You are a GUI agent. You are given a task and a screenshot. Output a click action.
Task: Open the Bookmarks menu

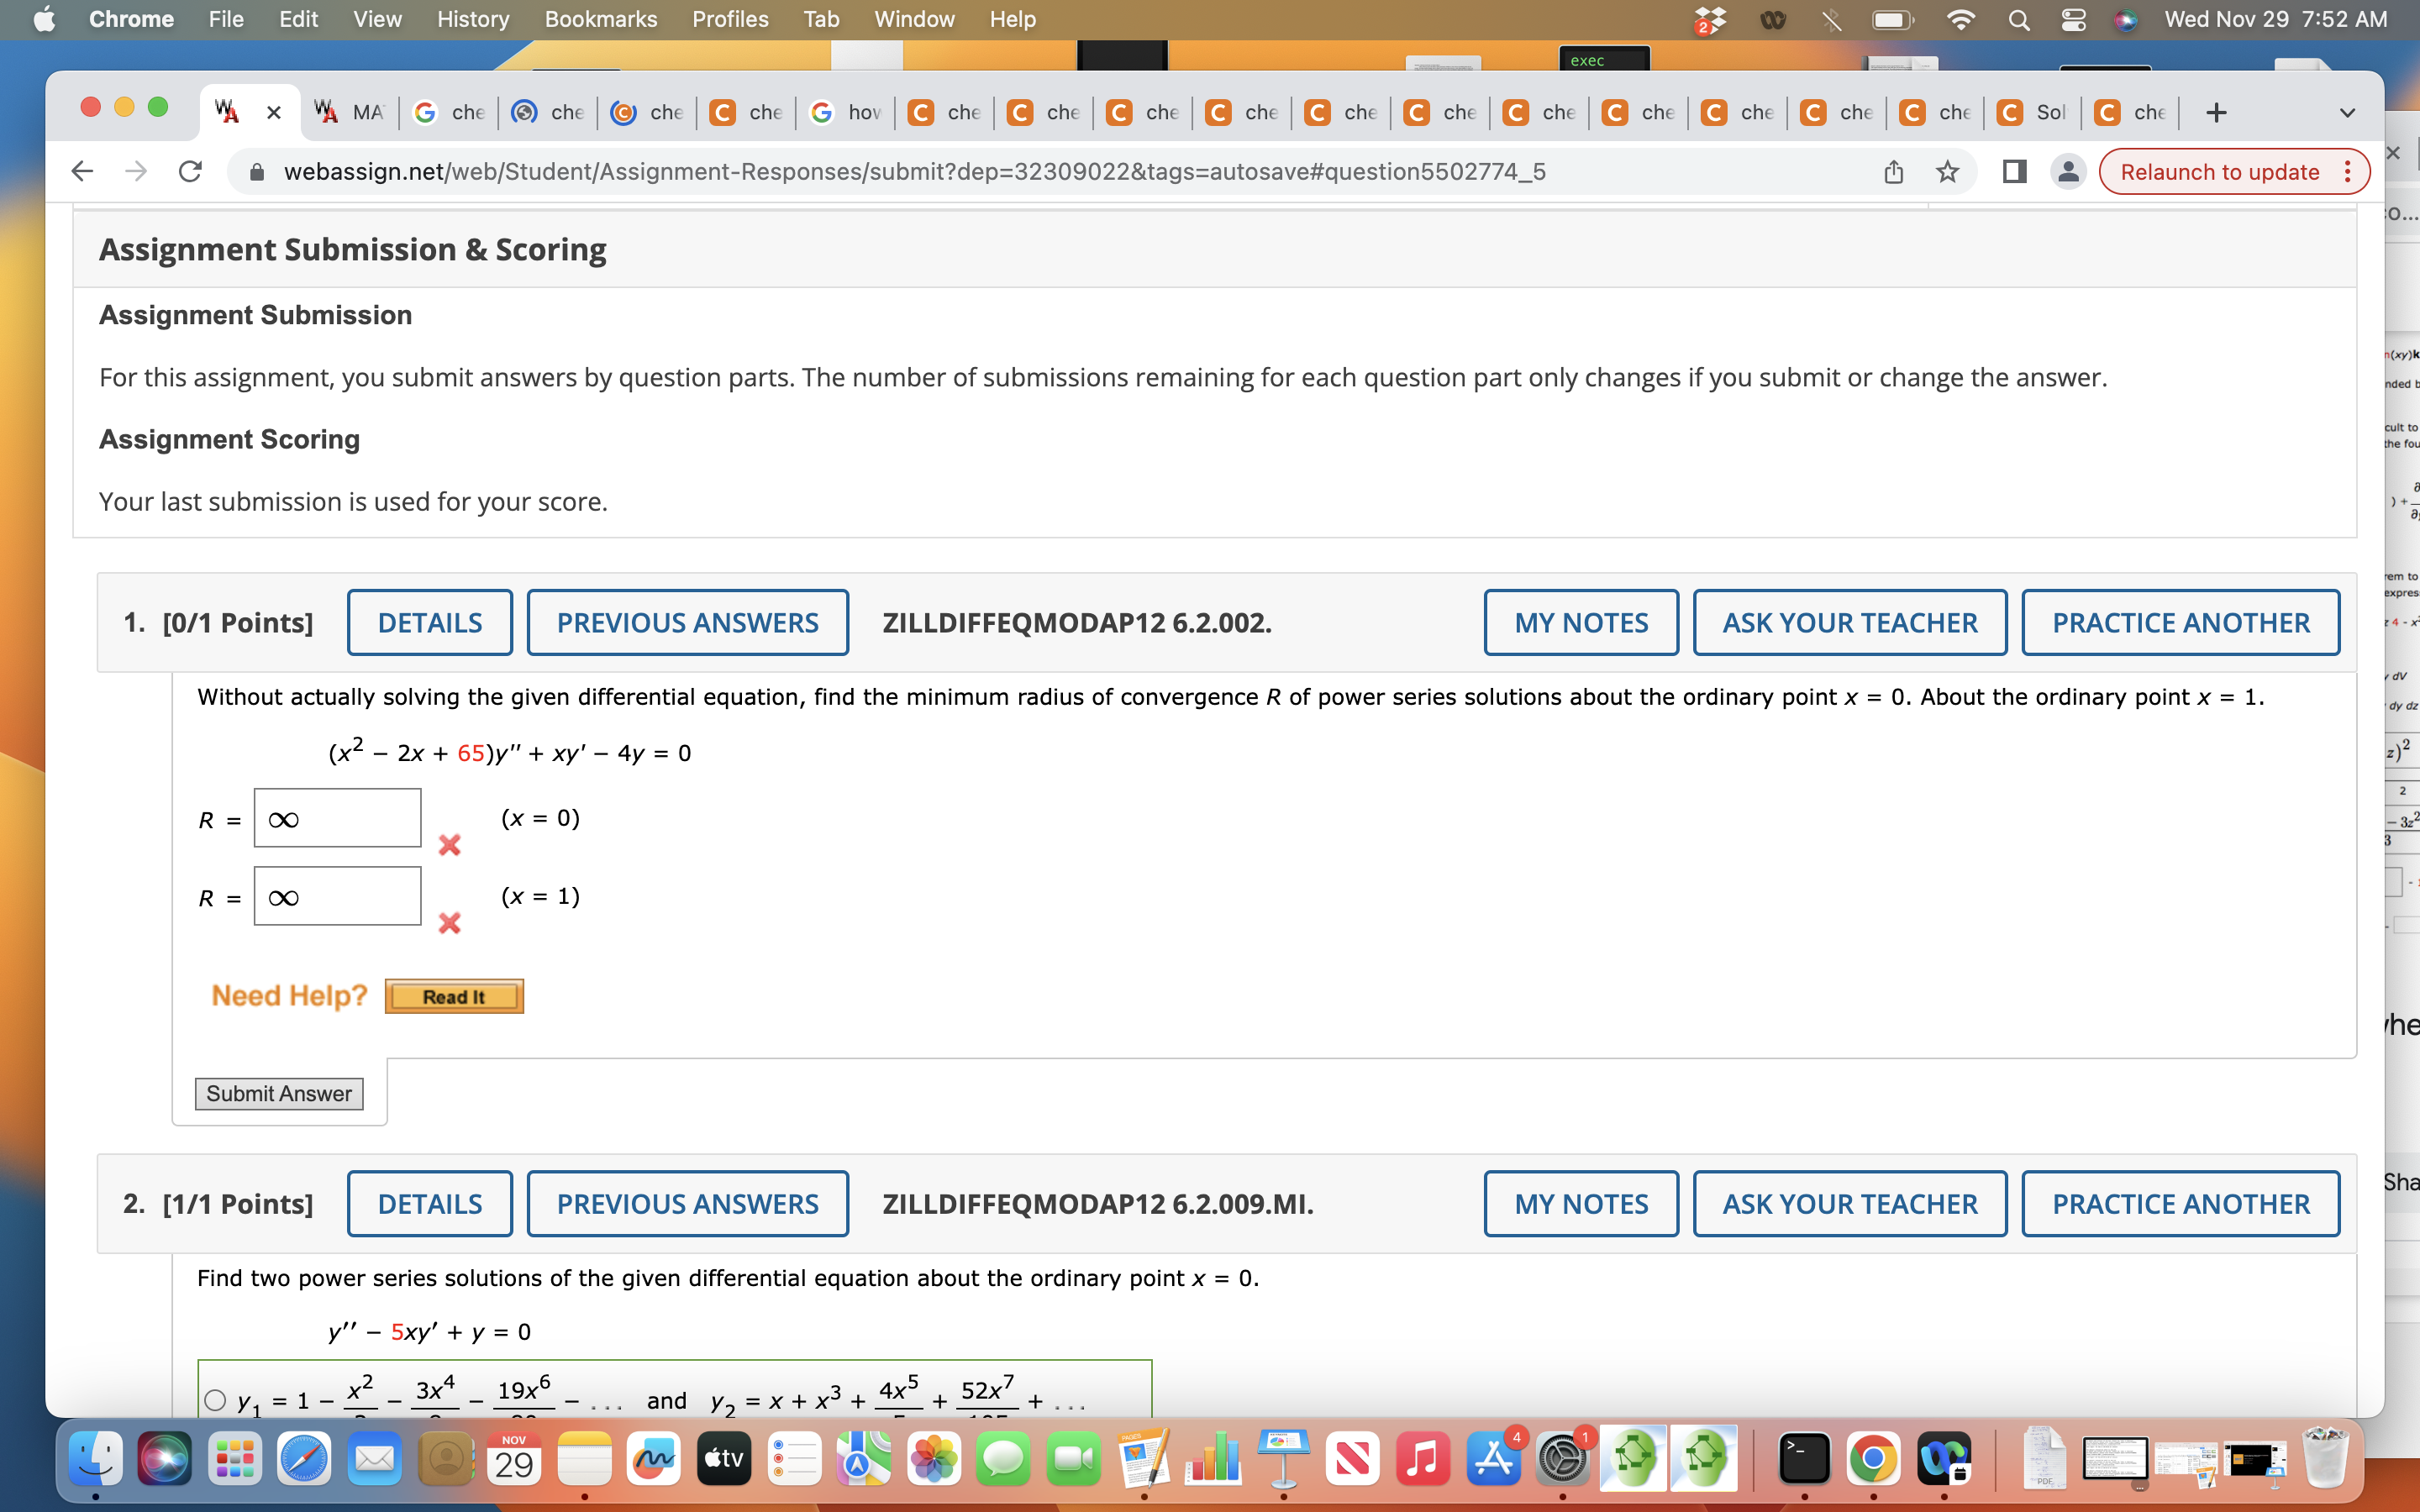(x=600, y=19)
